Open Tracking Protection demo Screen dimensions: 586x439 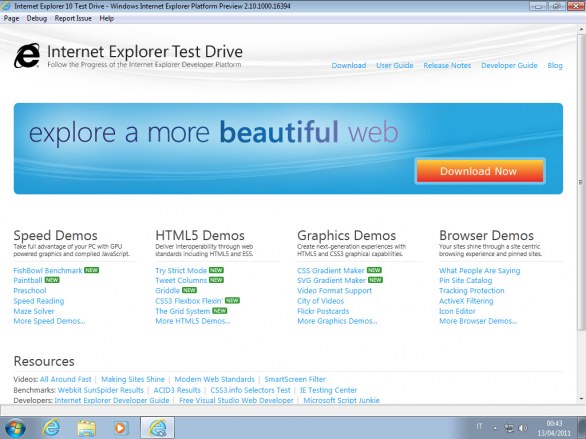[x=472, y=291]
